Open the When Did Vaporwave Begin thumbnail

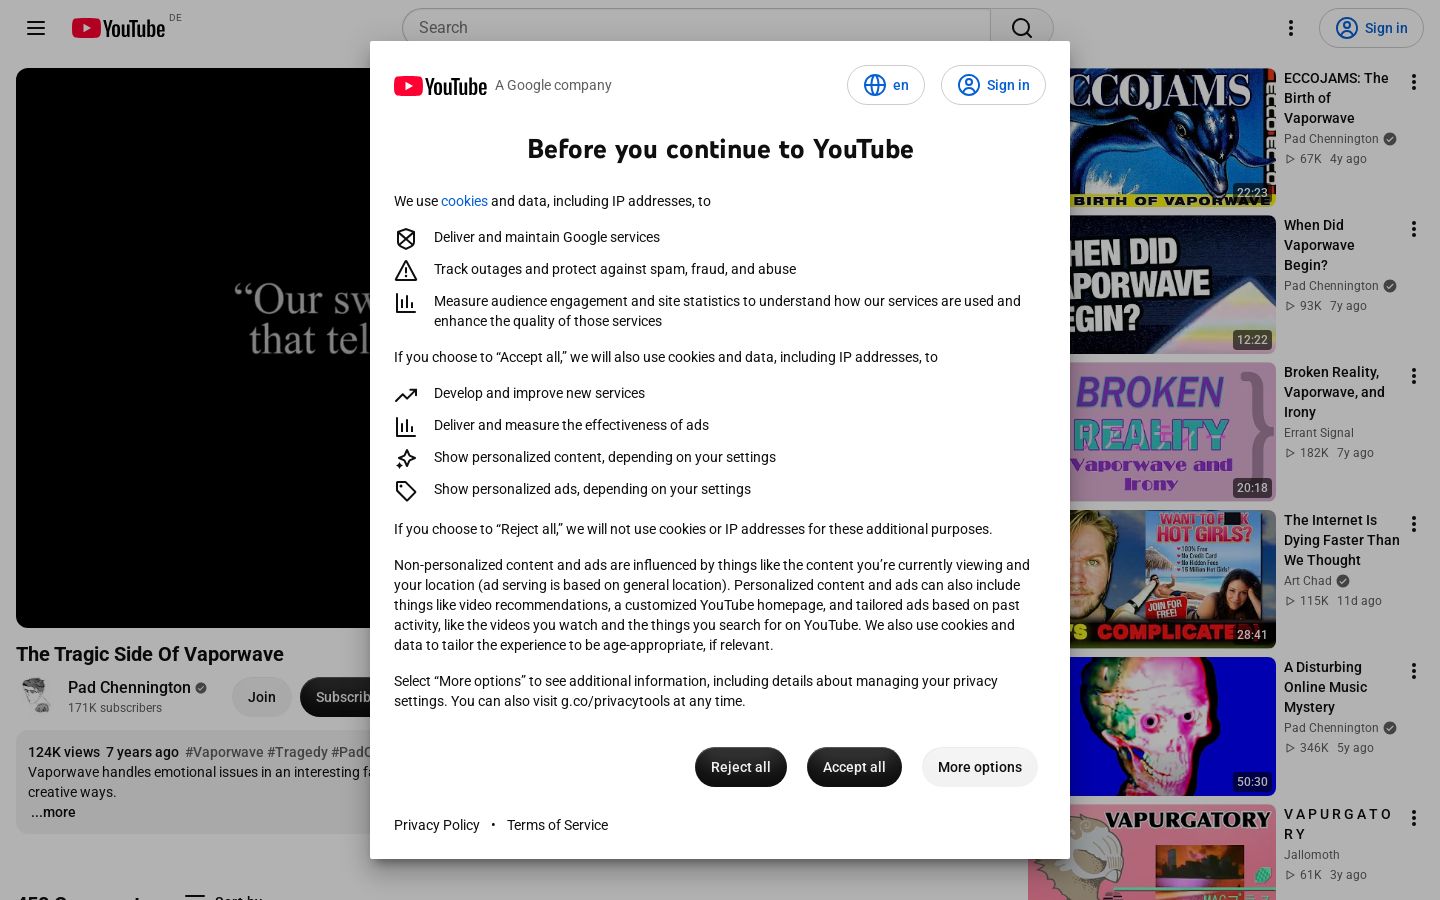1173,285
